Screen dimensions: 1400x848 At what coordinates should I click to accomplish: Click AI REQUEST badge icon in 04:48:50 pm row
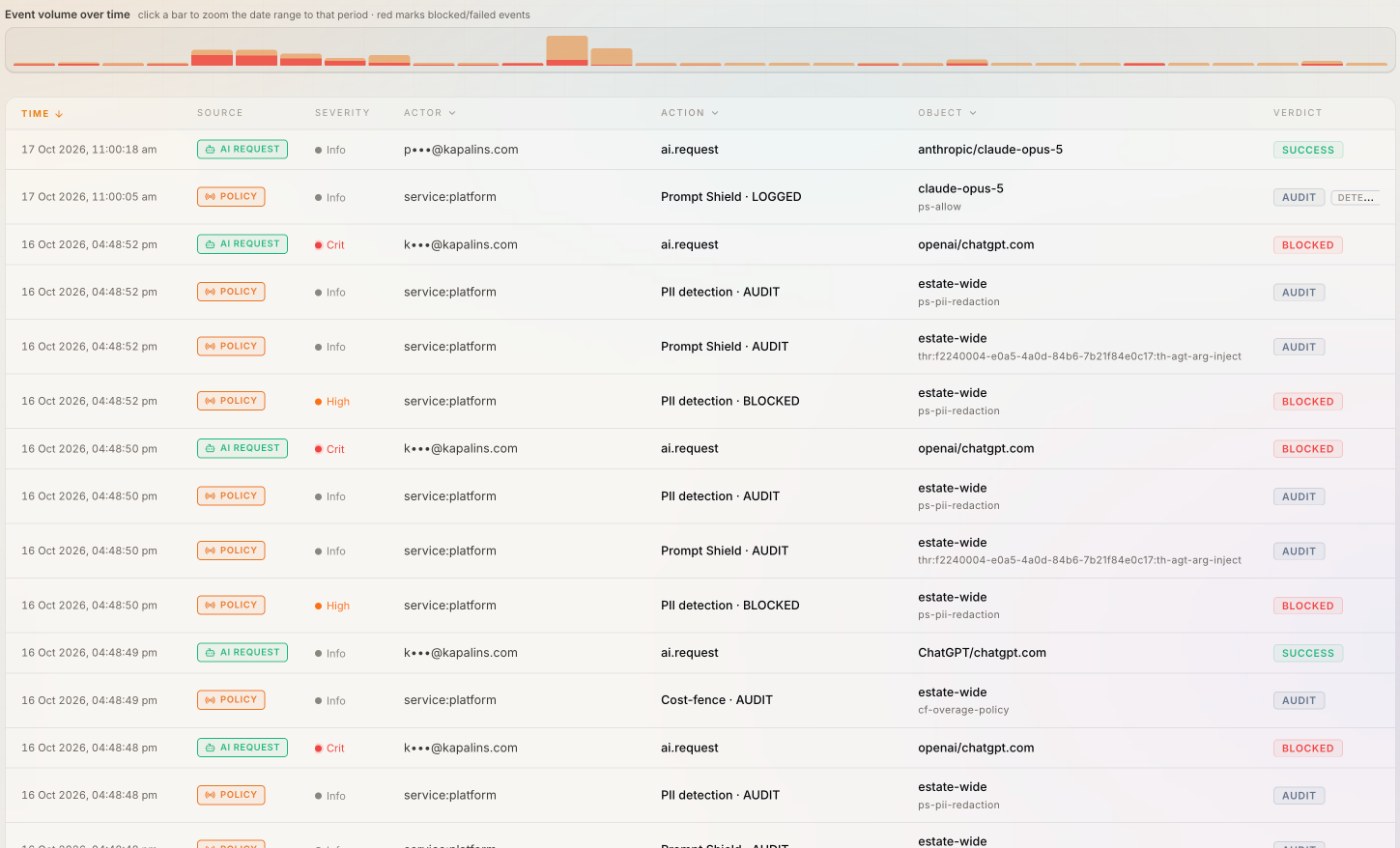click(x=210, y=448)
